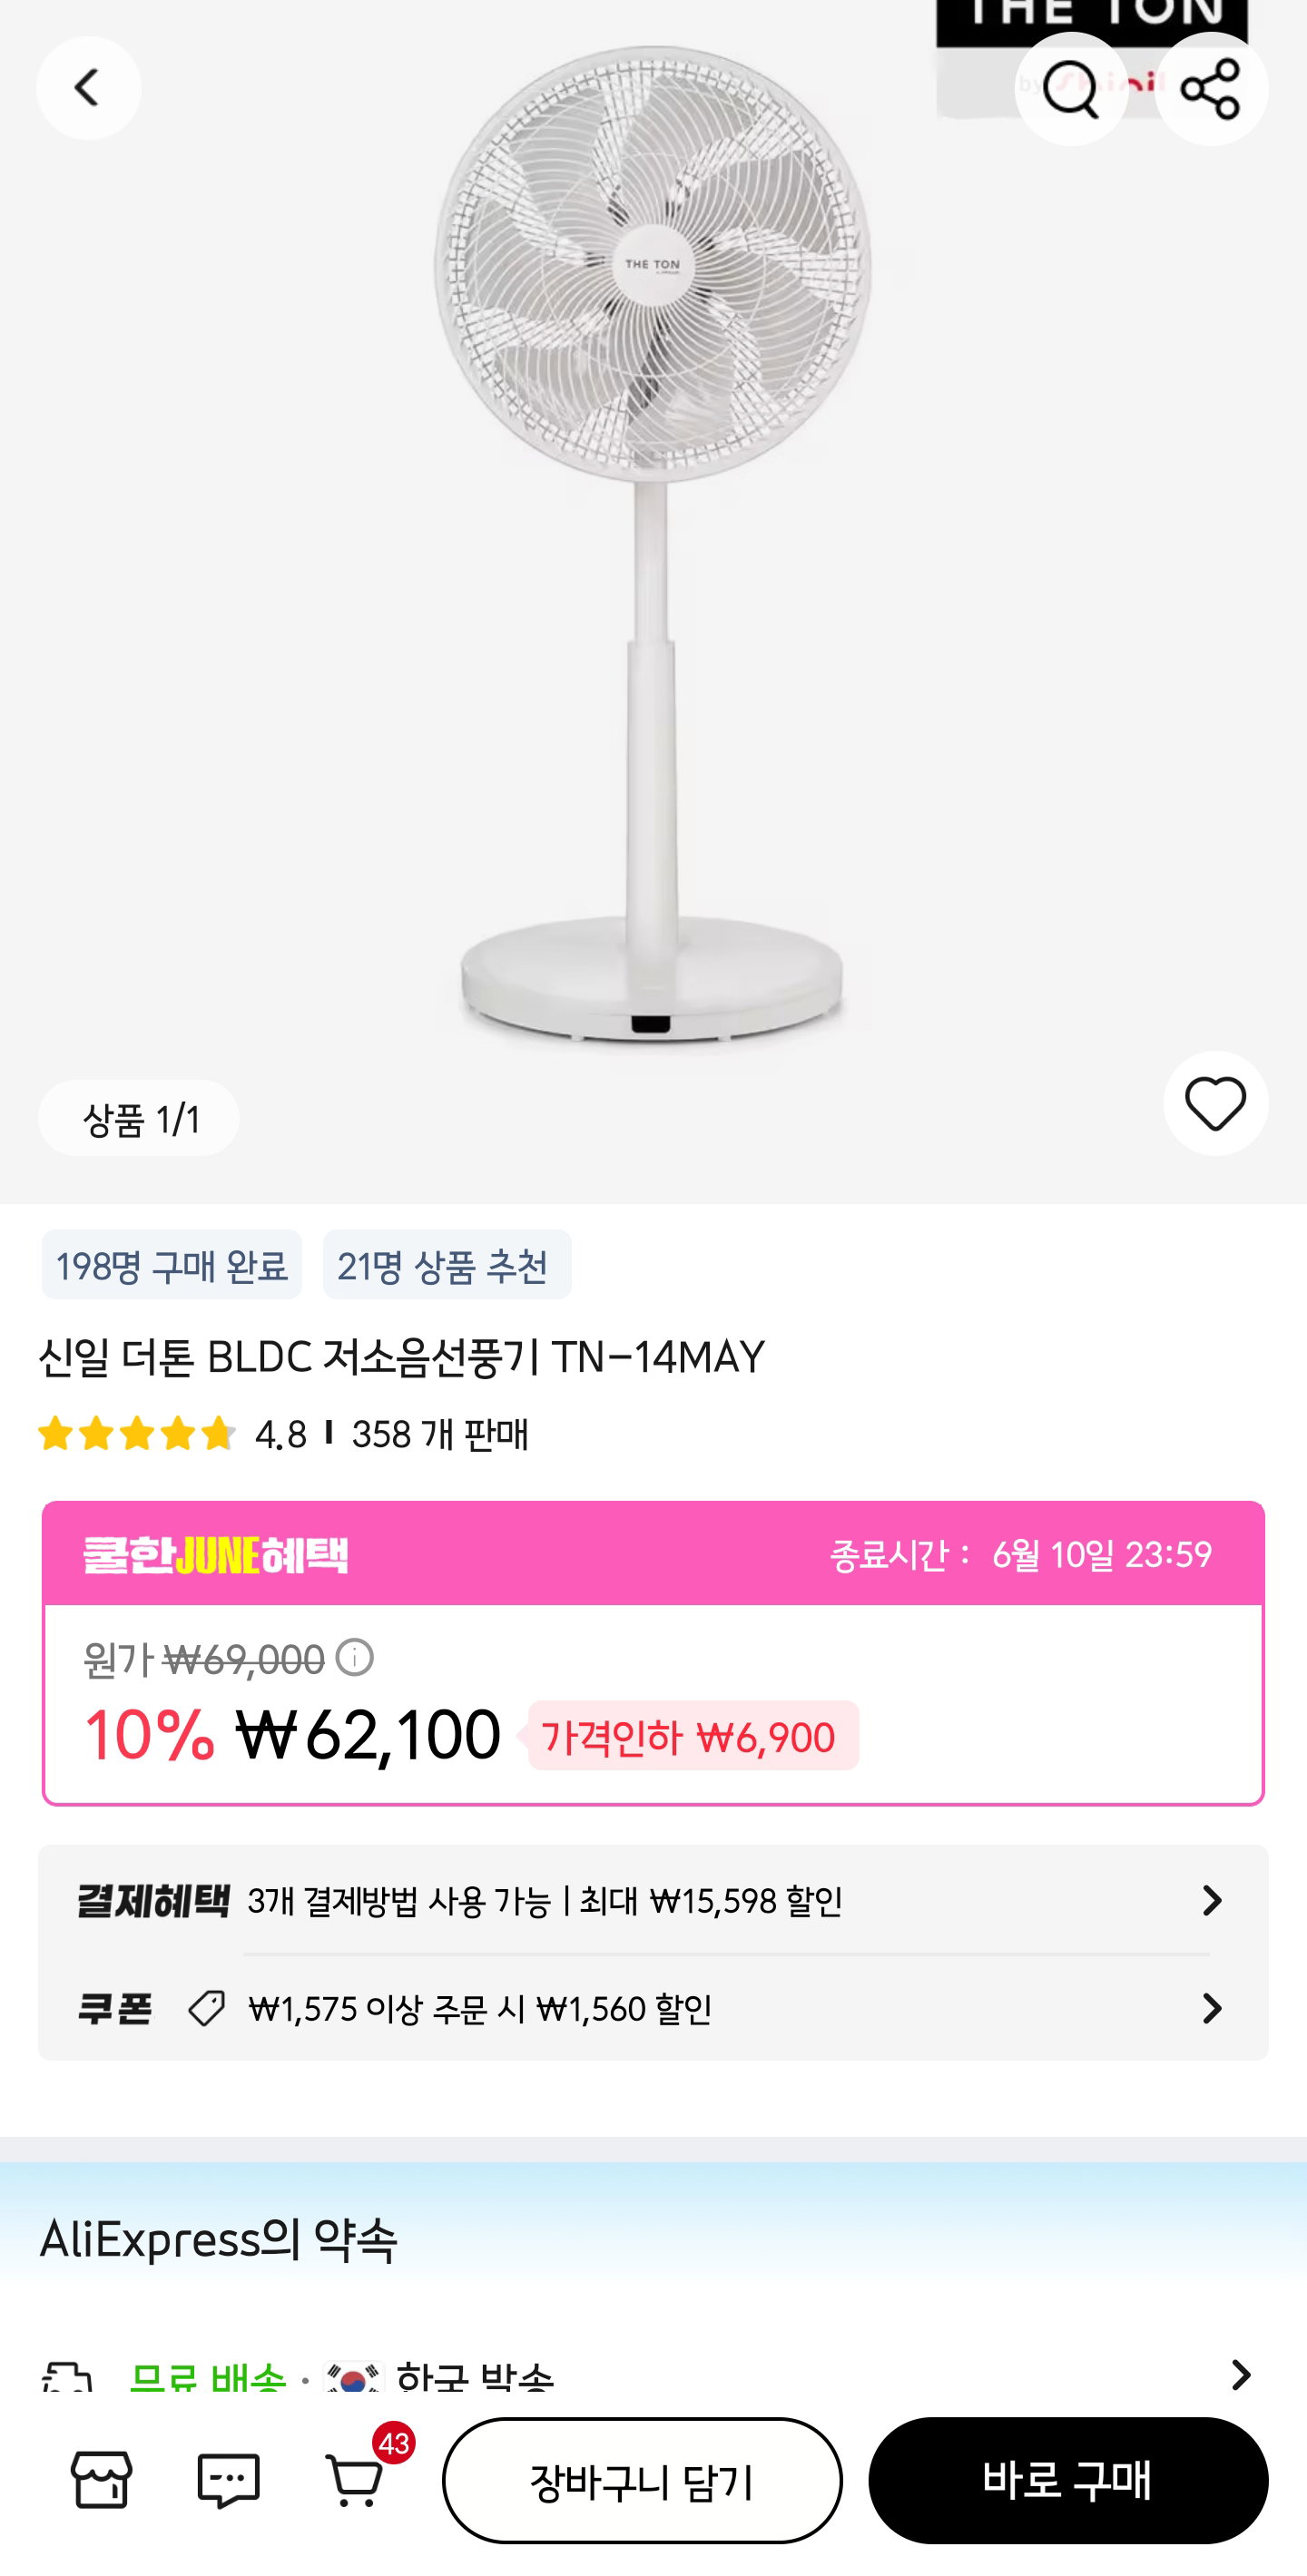Tap the original price info icon

pyautogui.click(x=354, y=1657)
